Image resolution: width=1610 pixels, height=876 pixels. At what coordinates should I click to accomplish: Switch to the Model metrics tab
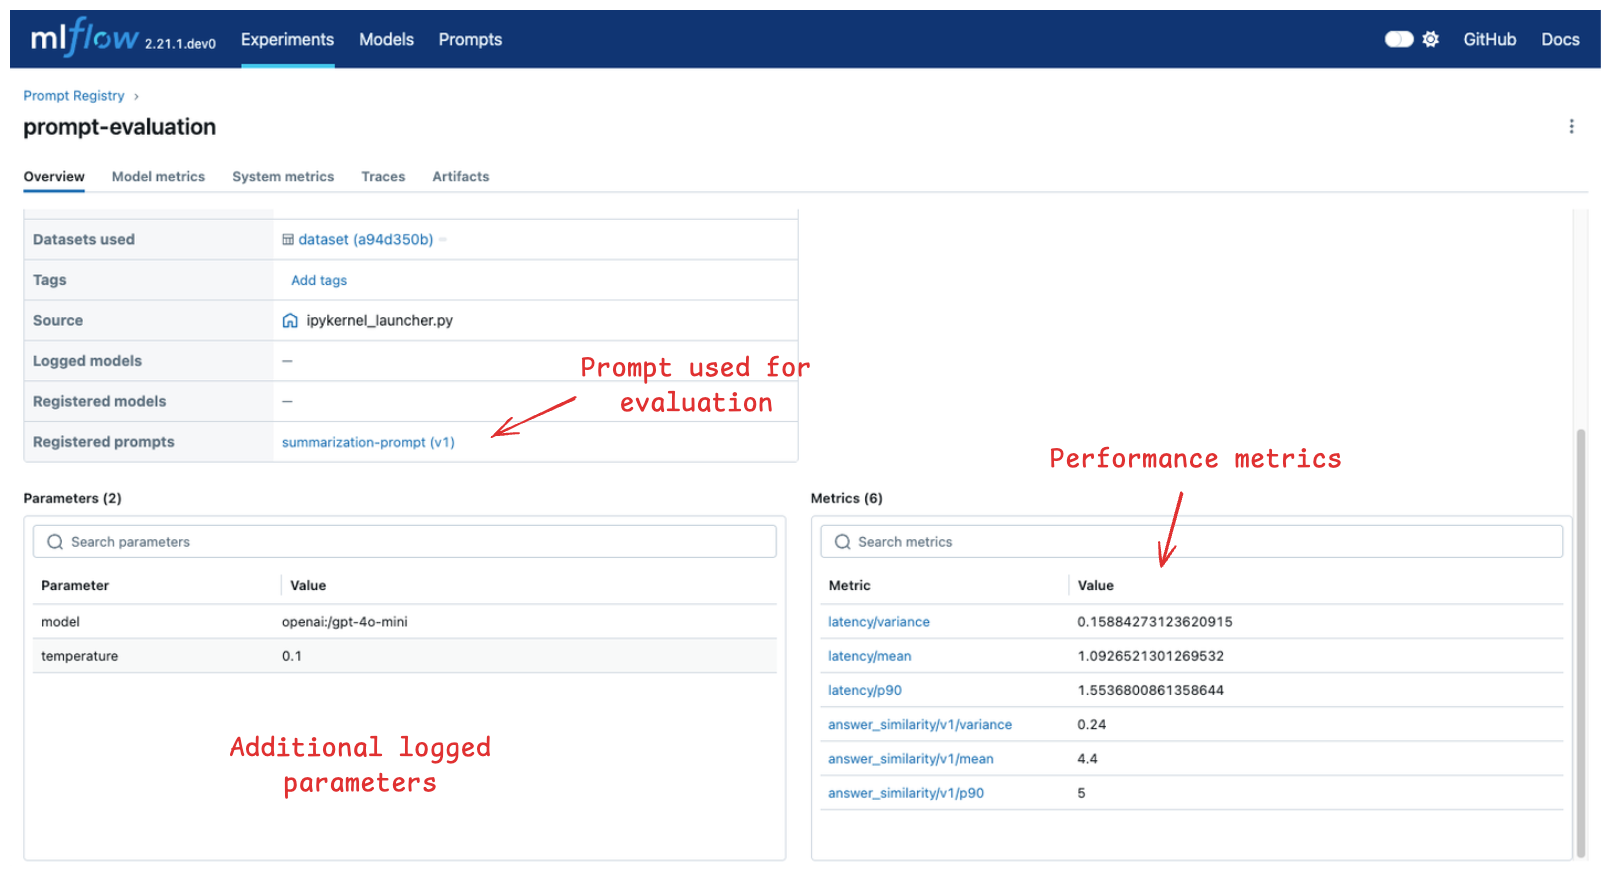(158, 177)
